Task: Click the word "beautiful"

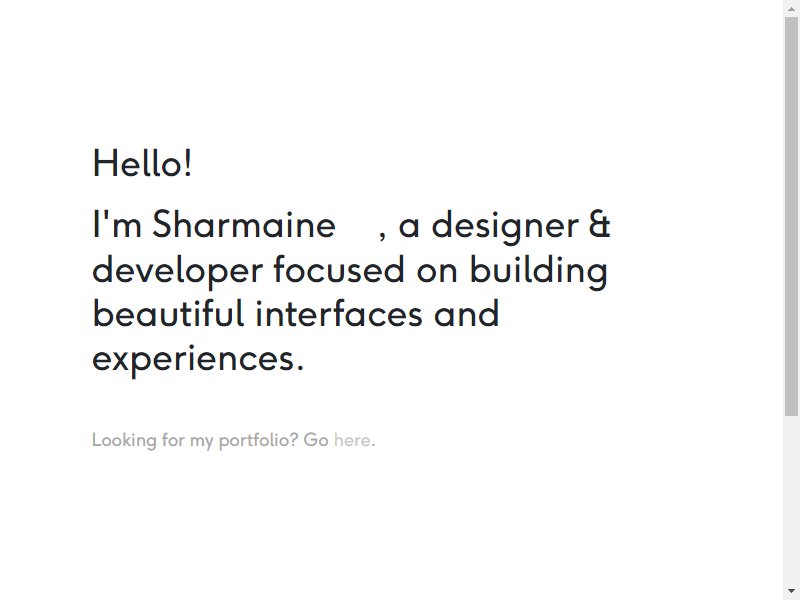Action: click(168, 313)
